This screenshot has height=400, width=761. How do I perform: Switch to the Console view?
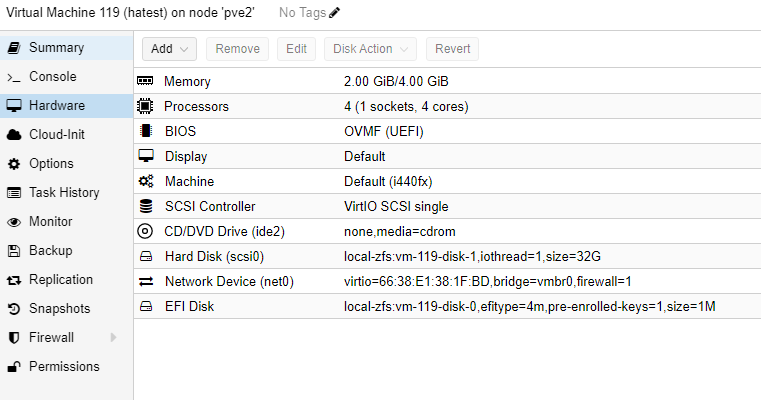(66, 77)
